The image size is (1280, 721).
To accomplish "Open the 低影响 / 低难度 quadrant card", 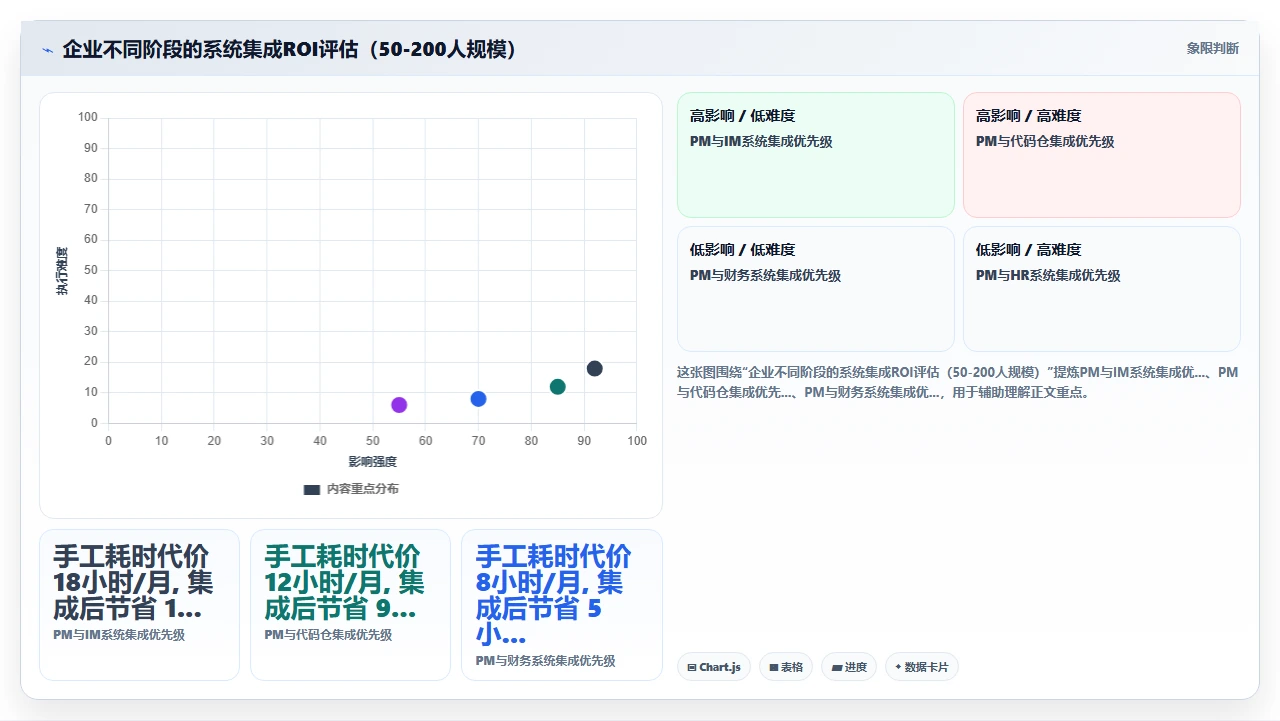I will point(816,289).
